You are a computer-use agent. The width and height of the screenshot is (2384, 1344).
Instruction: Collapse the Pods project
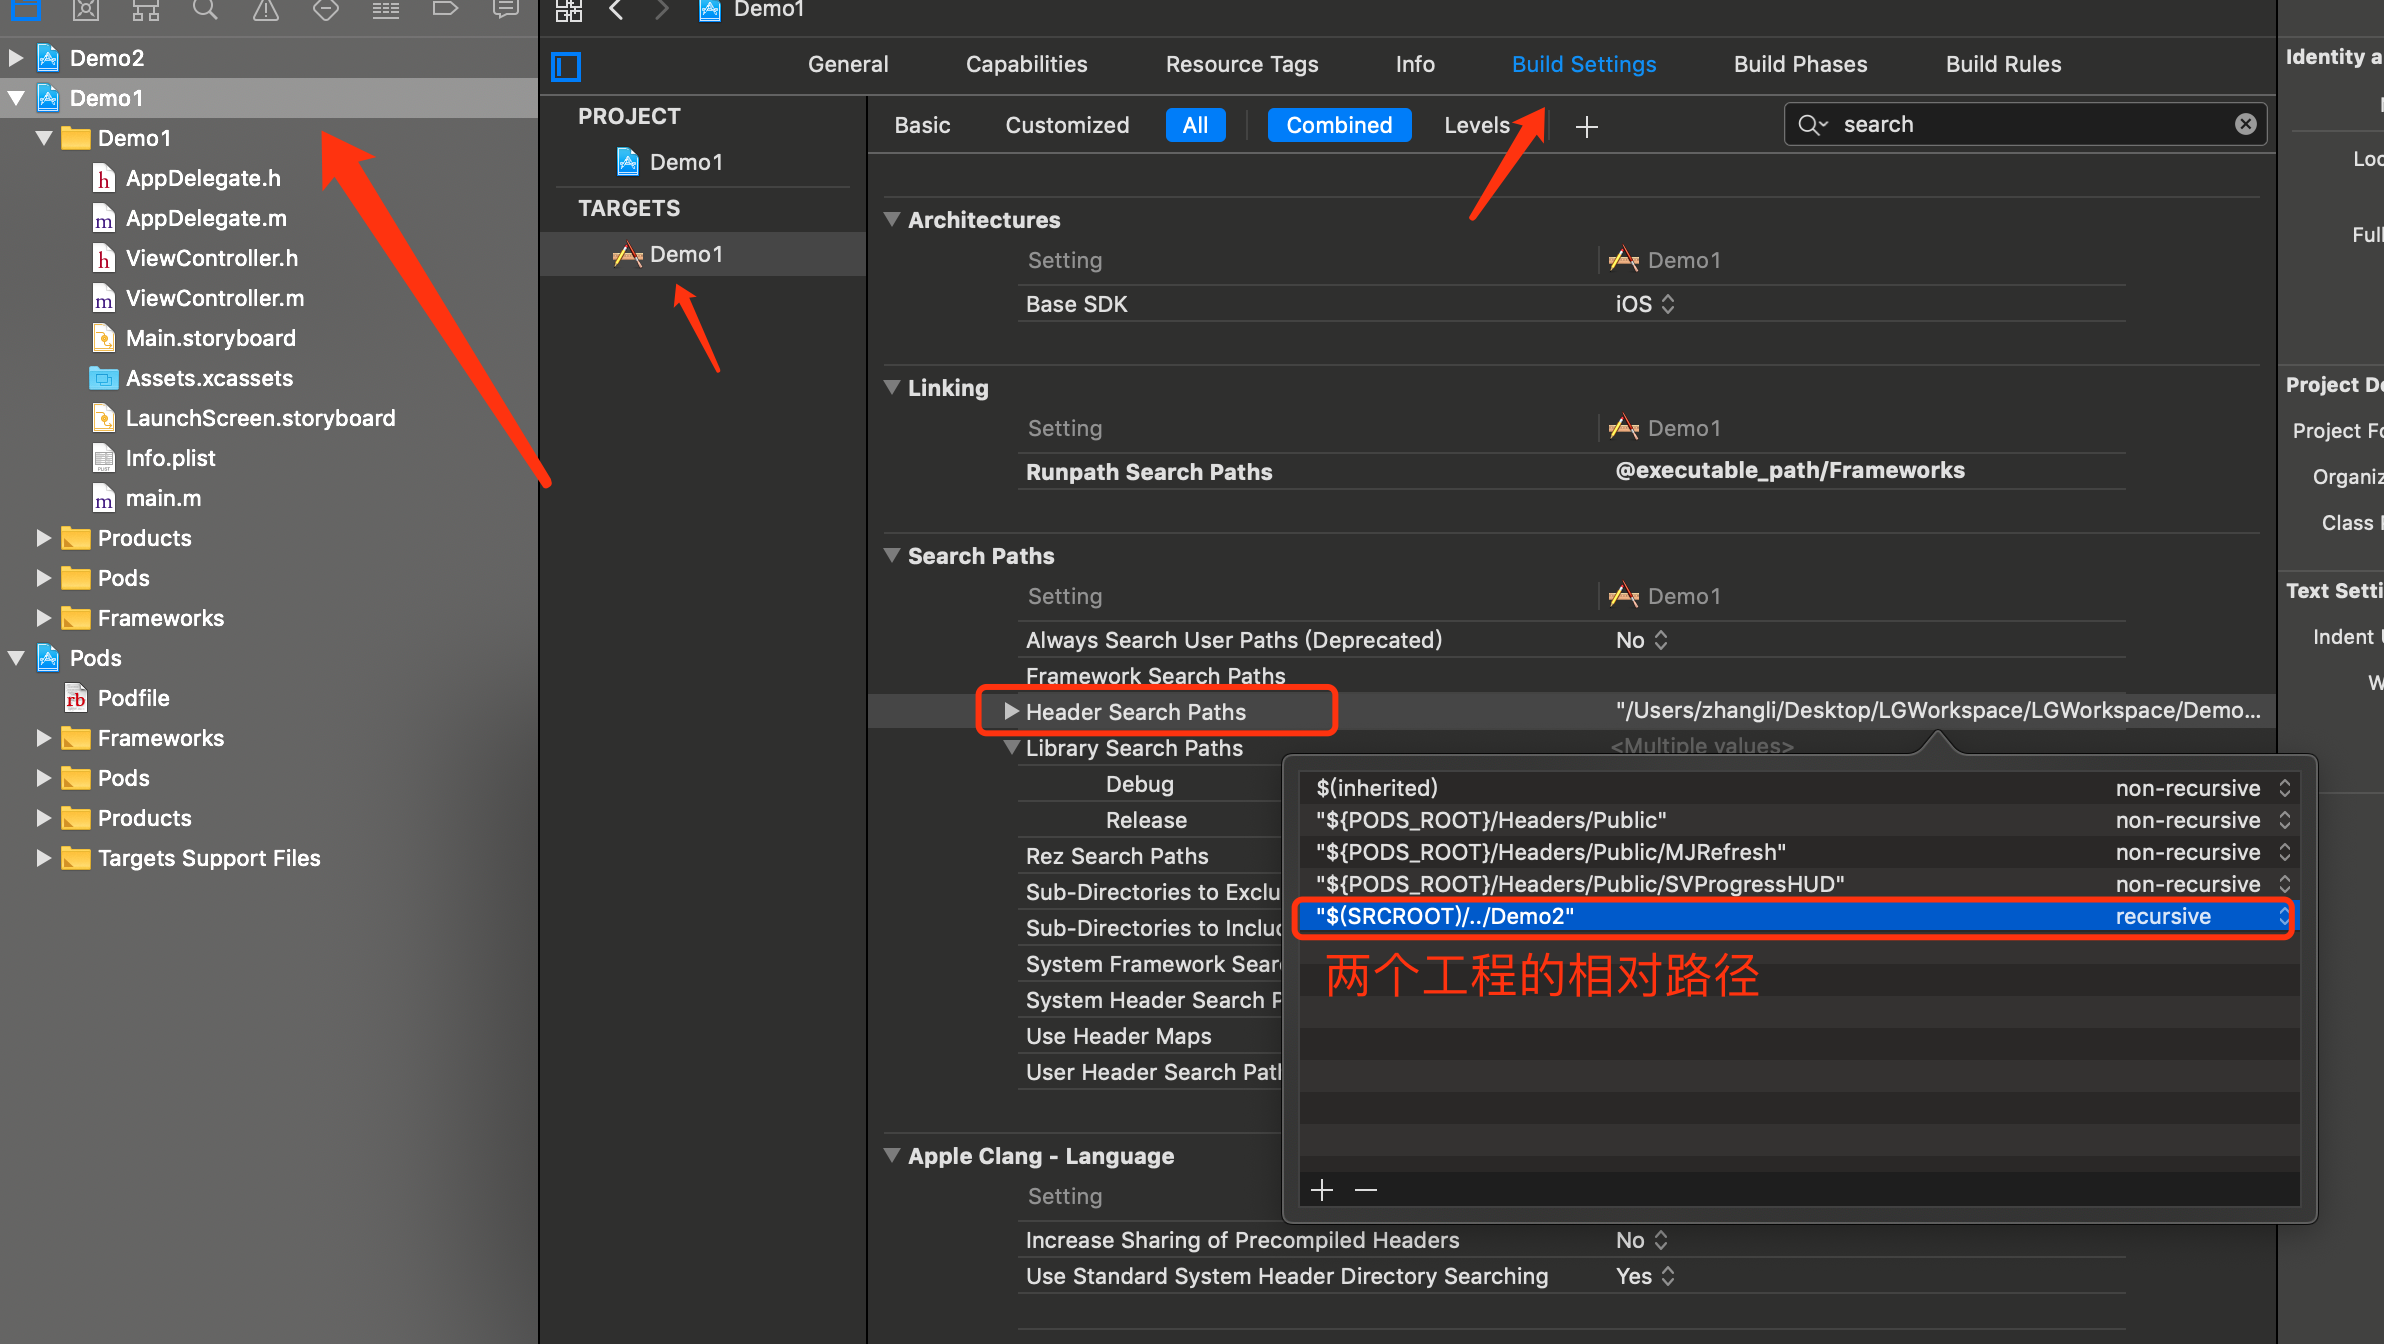[x=15, y=658]
